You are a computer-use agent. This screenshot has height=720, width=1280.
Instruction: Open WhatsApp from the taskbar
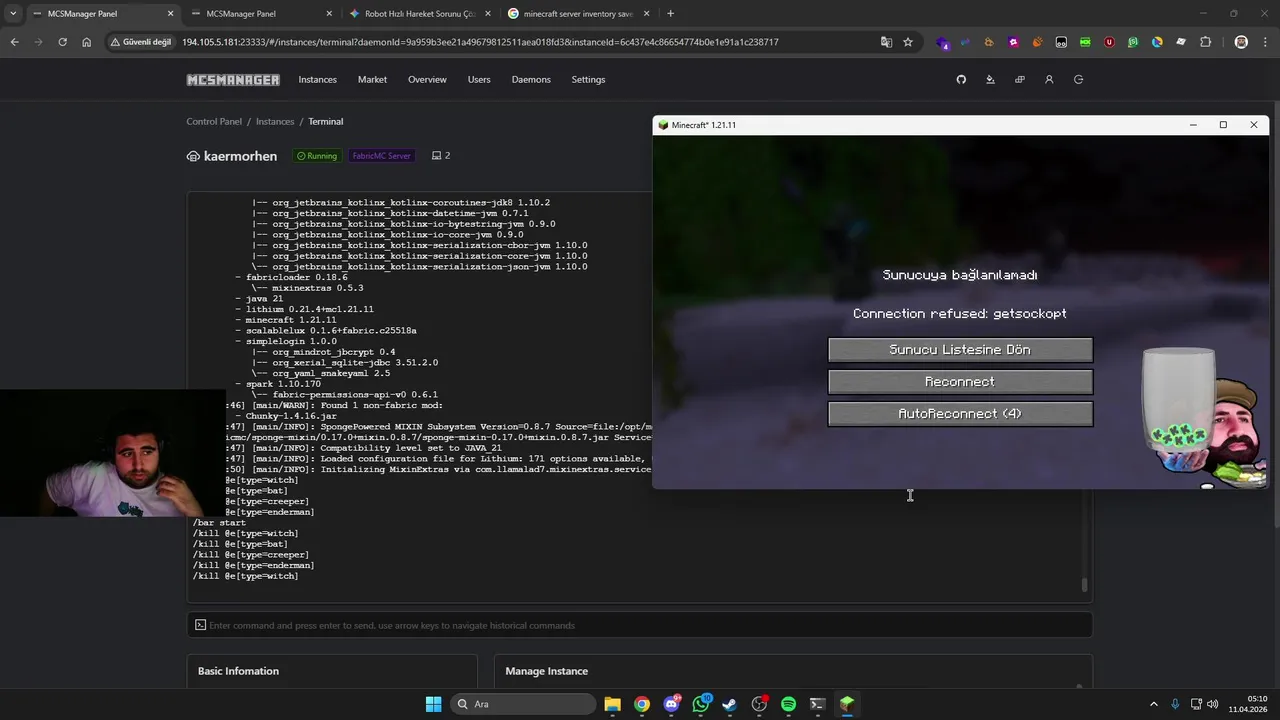coord(701,704)
